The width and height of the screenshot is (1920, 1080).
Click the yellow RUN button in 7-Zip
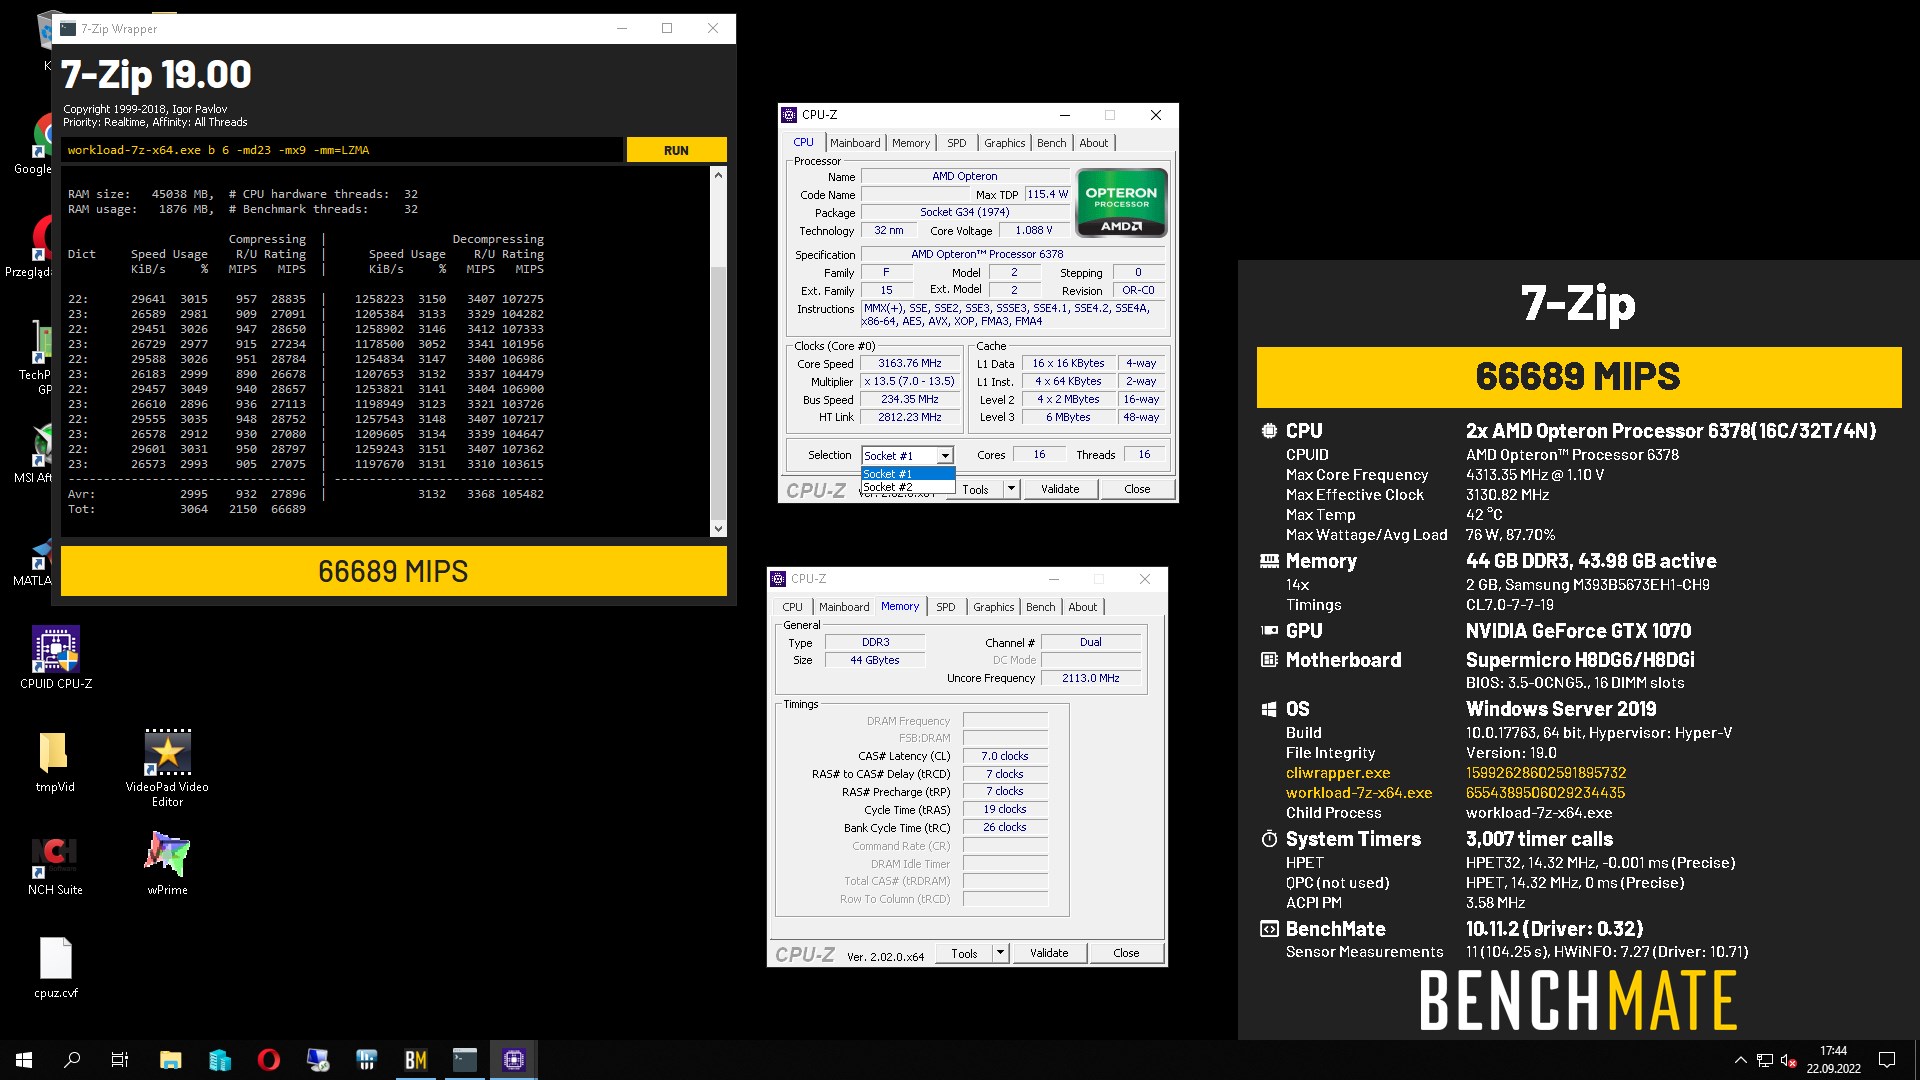(x=676, y=150)
